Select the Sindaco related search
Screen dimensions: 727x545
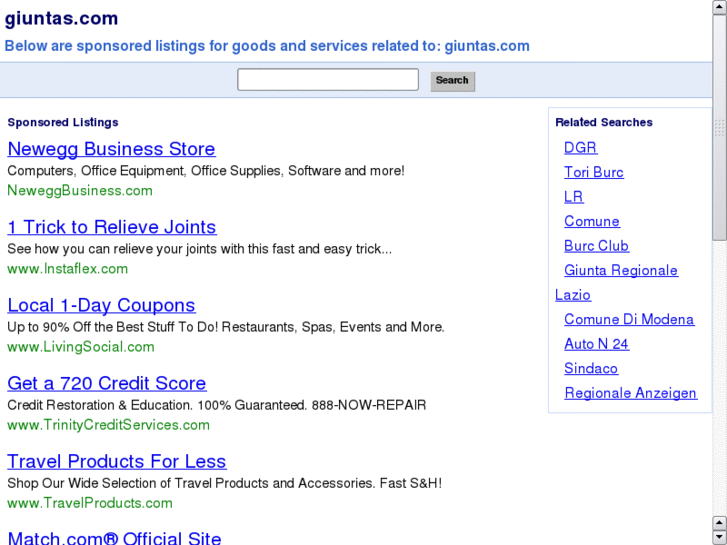tap(591, 369)
